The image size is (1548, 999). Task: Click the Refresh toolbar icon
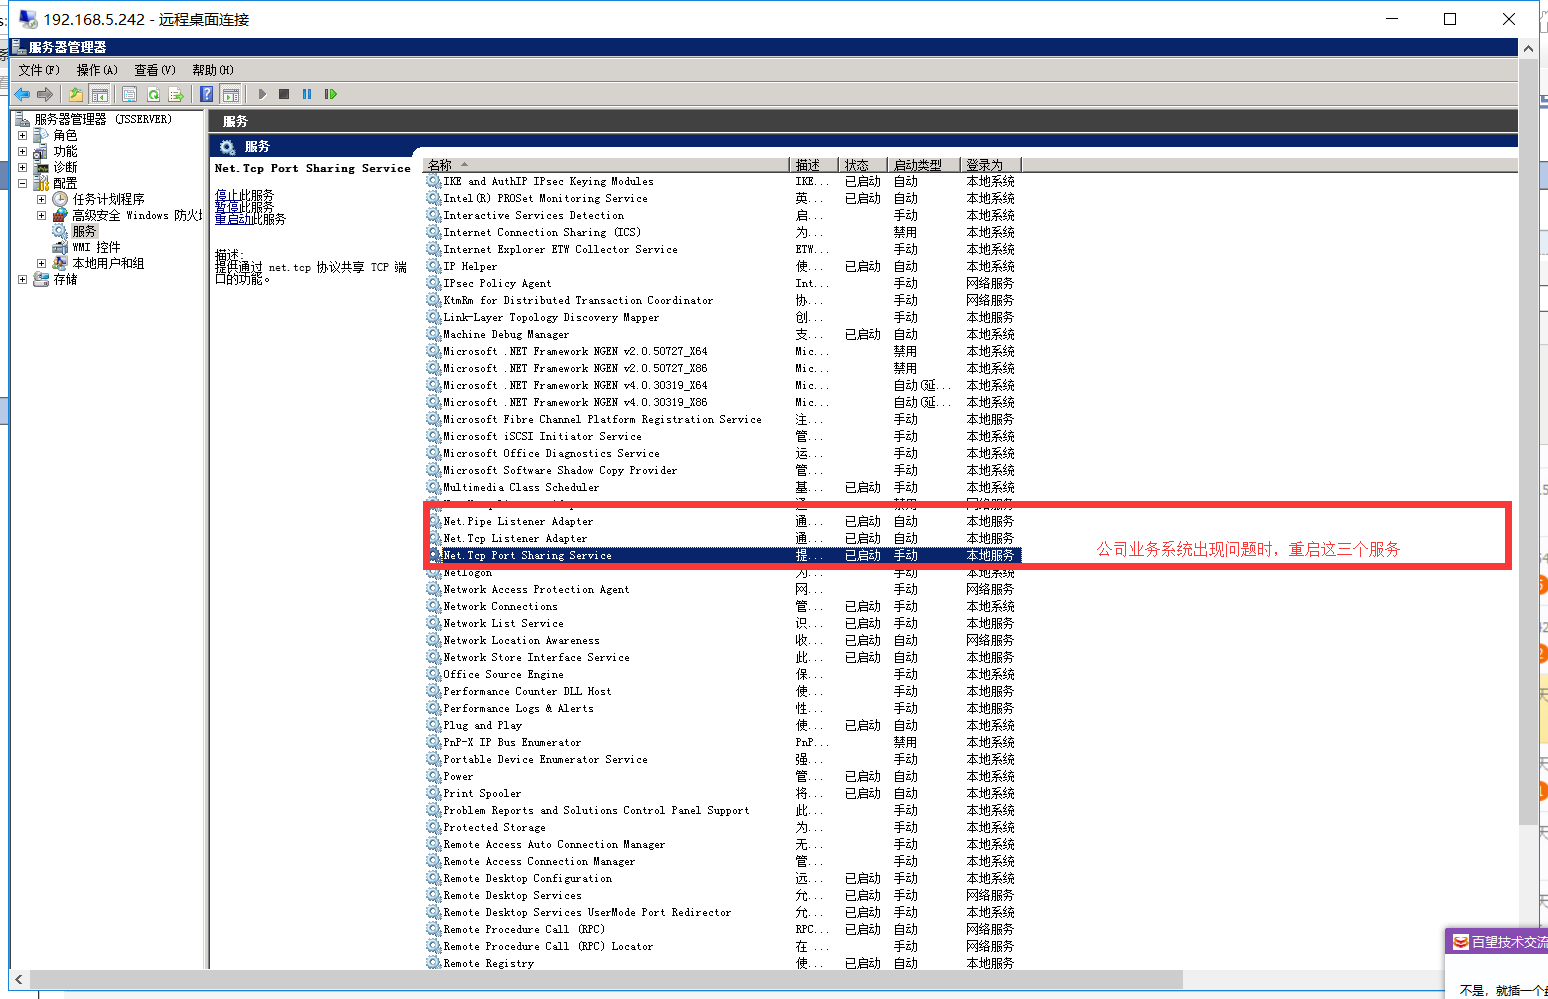[153, 94]
